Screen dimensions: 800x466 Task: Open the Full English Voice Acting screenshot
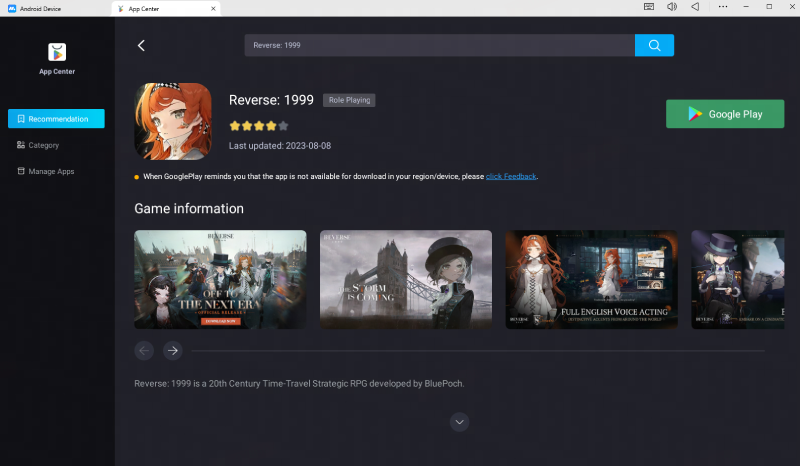point(592,279)
